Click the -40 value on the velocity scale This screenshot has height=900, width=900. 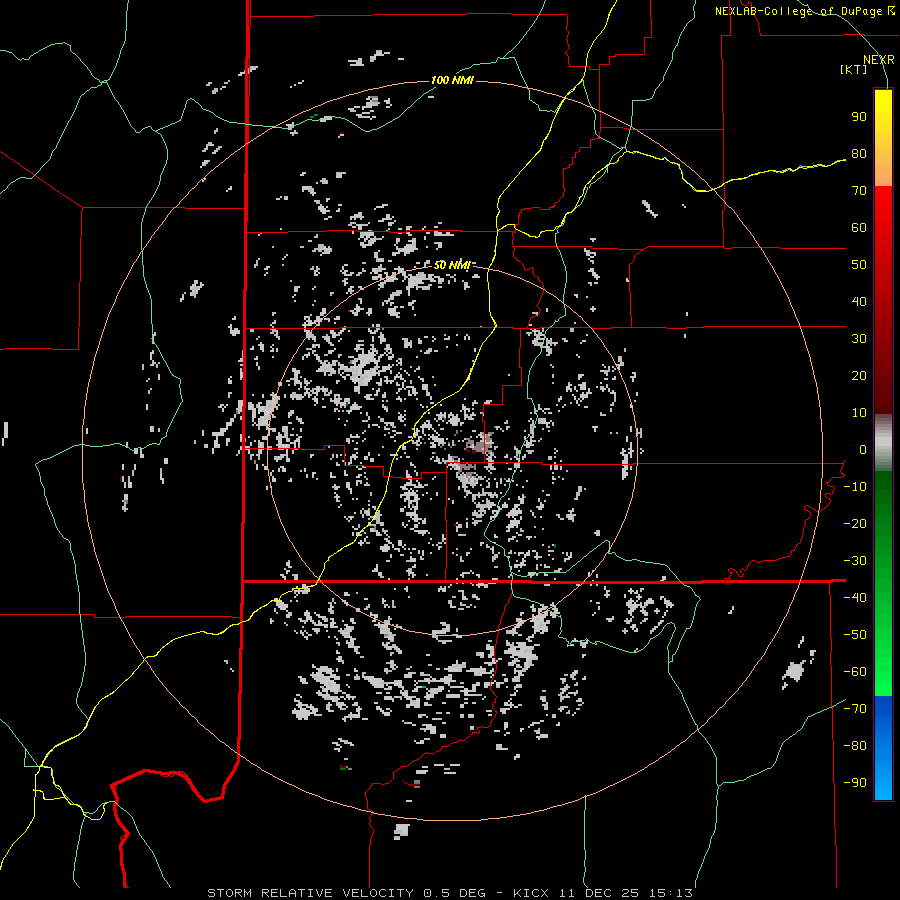(855, 598)
